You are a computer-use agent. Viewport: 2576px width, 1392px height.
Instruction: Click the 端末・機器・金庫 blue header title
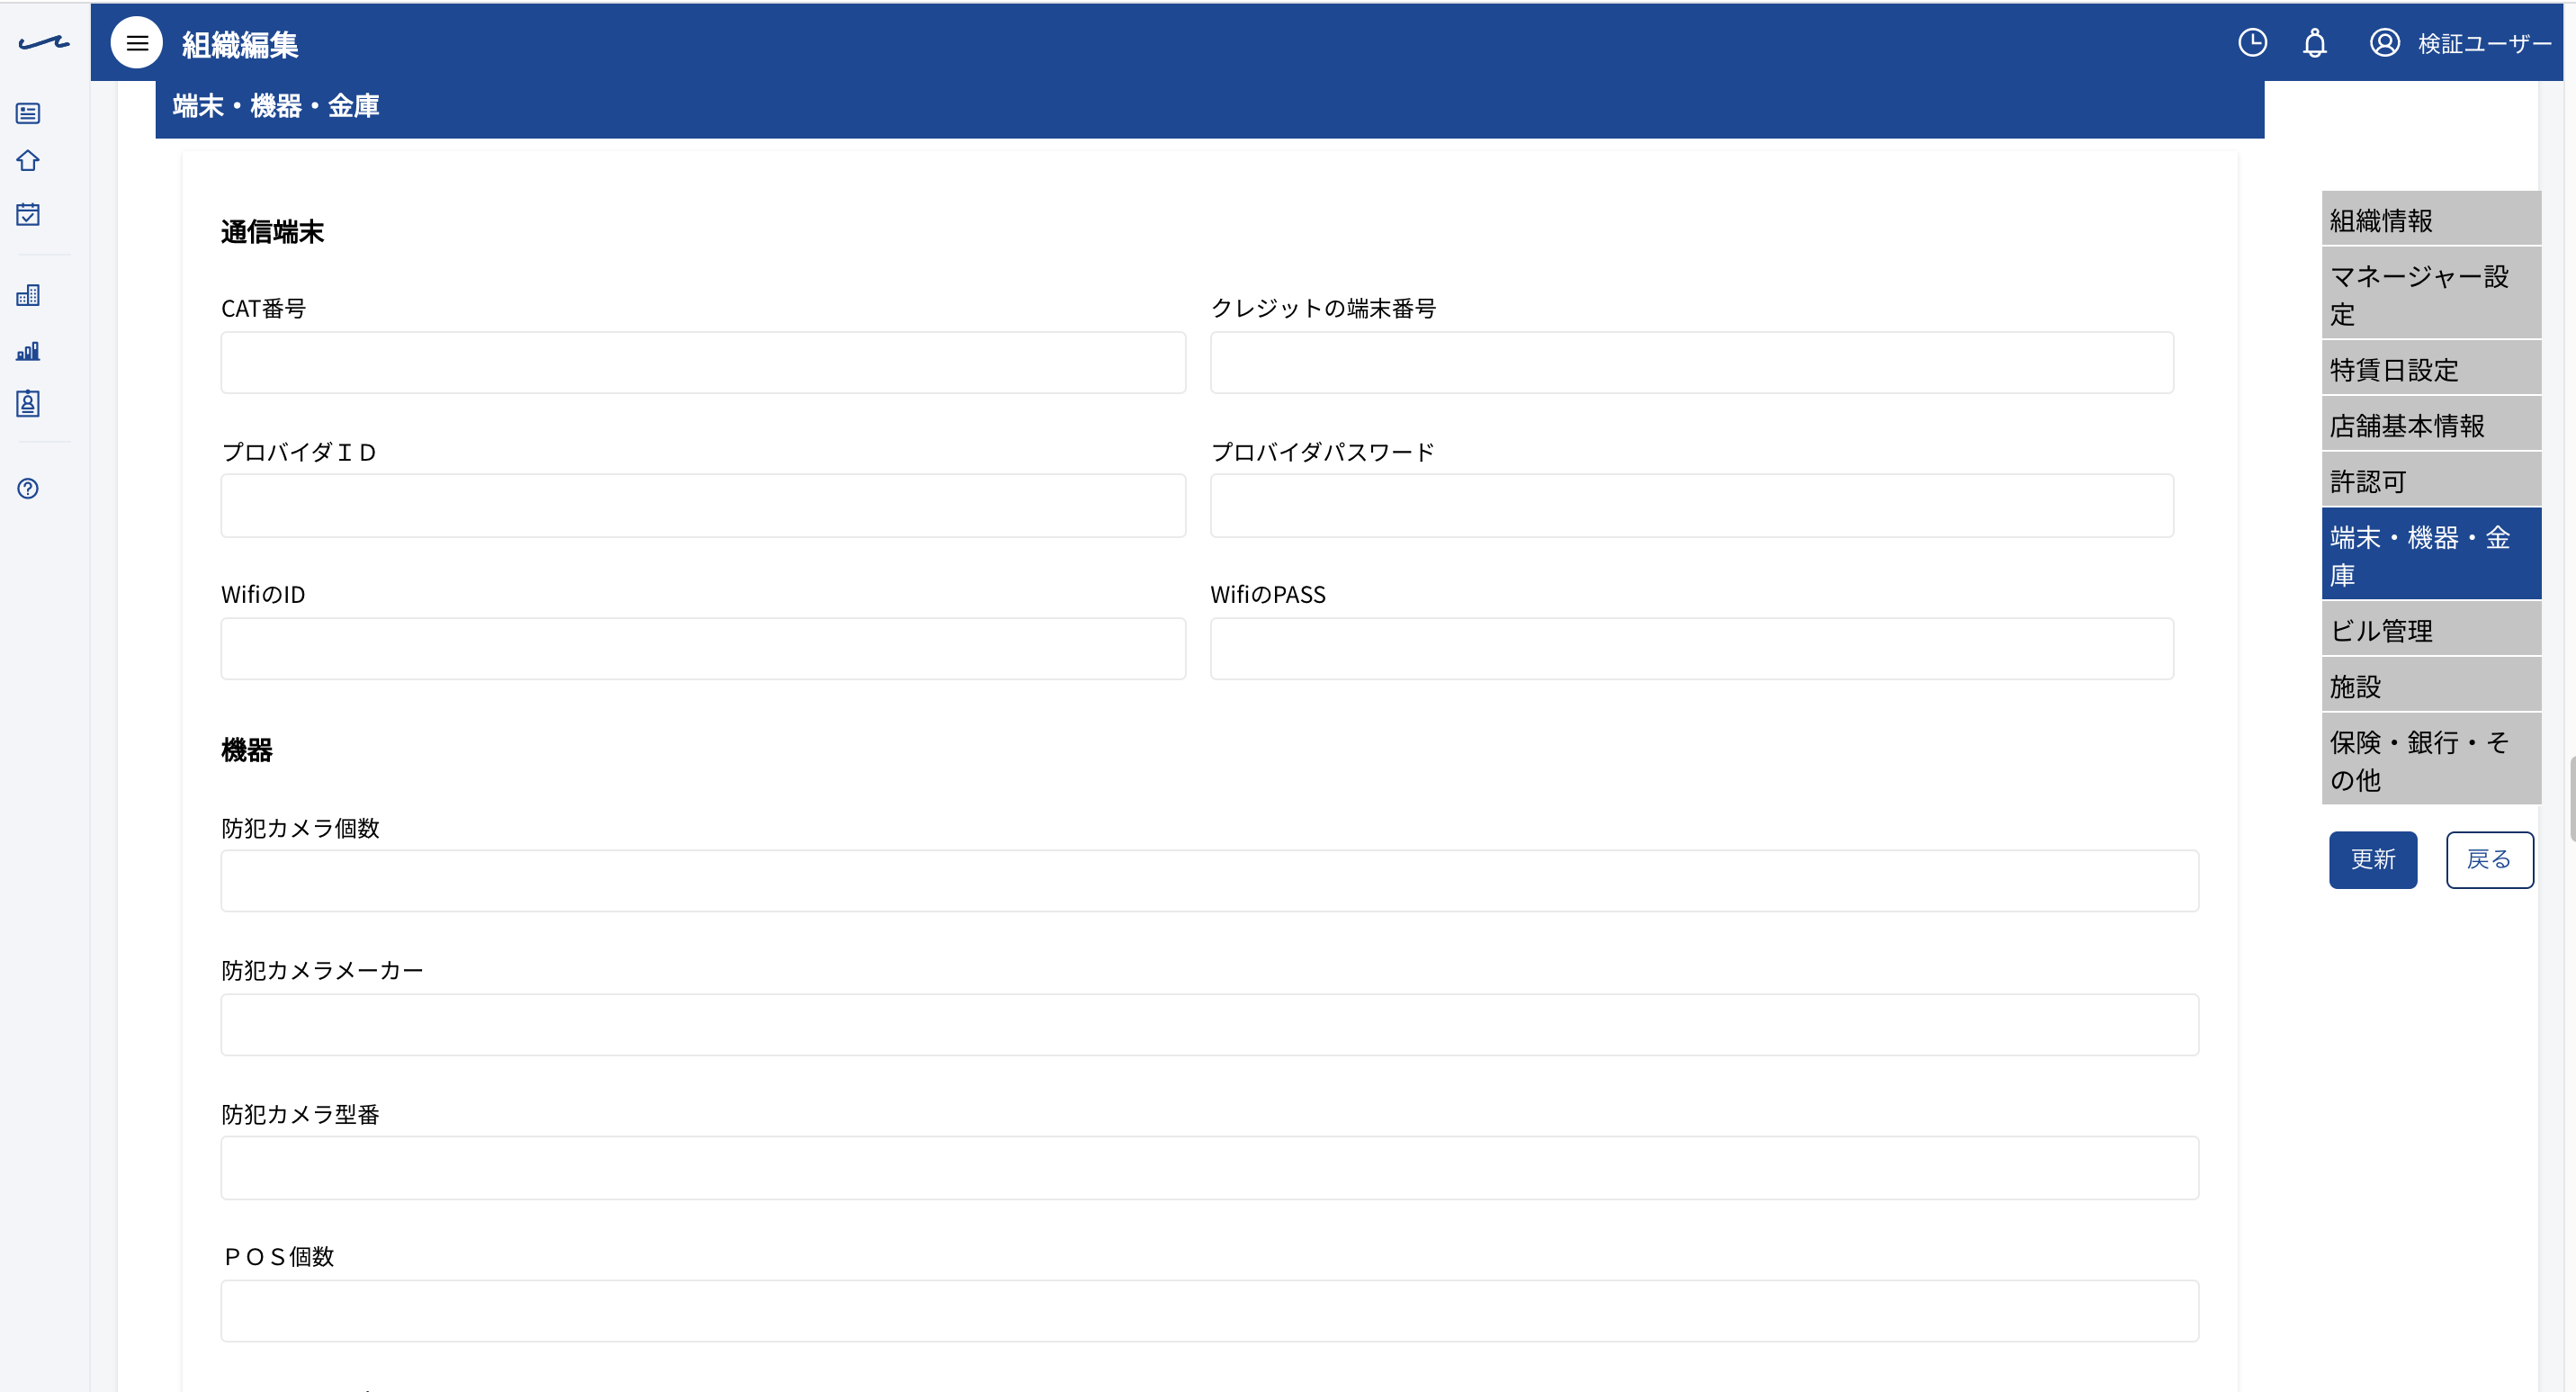coord(276,106)
